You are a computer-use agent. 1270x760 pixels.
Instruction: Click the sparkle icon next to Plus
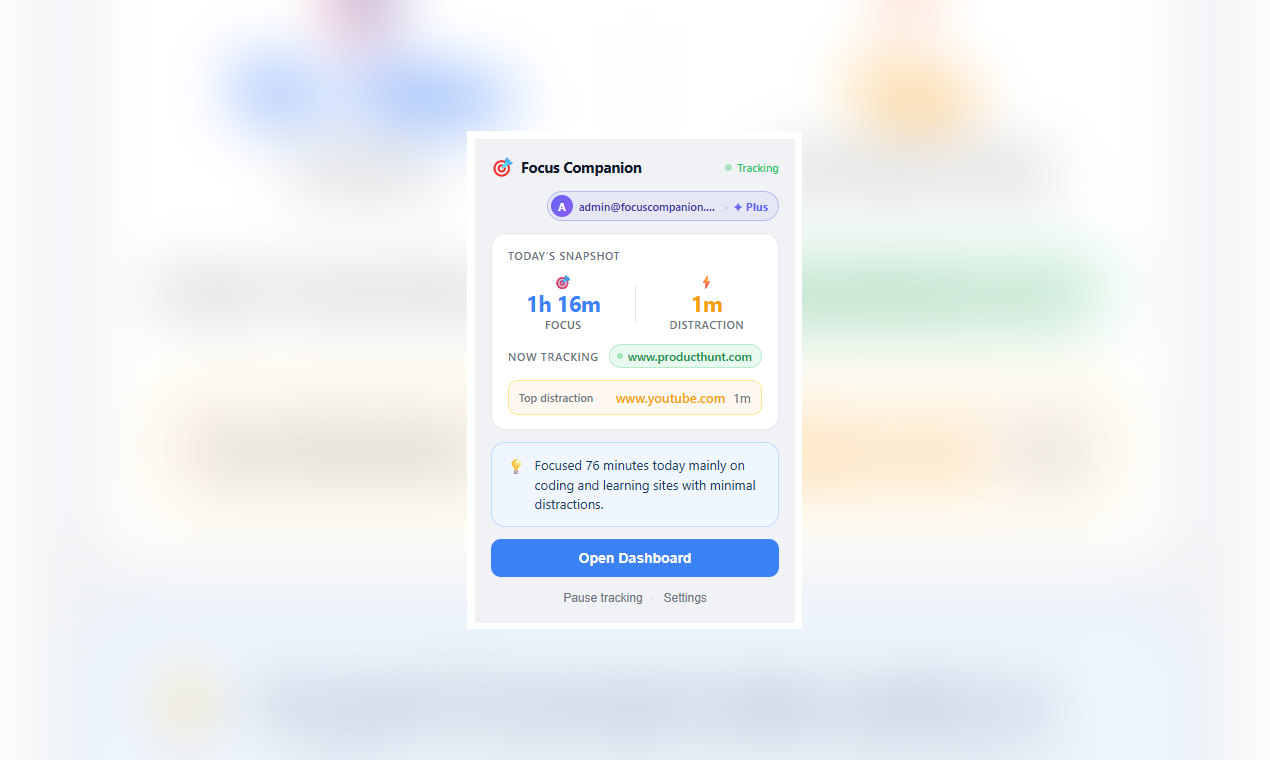click(x=738, y=207)
